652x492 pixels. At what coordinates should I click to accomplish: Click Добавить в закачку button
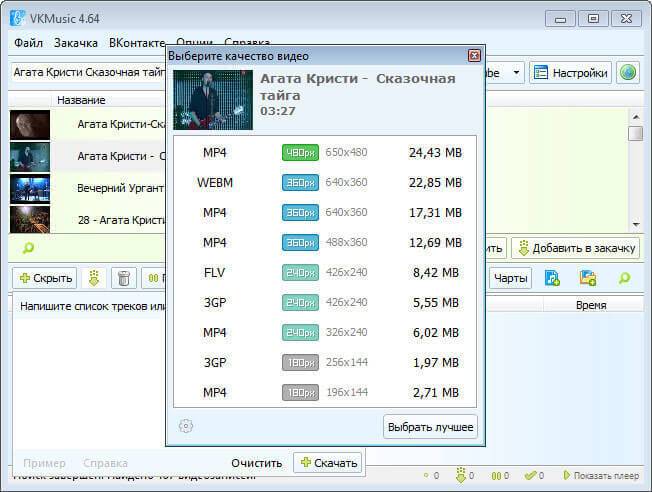pos(575,248)
